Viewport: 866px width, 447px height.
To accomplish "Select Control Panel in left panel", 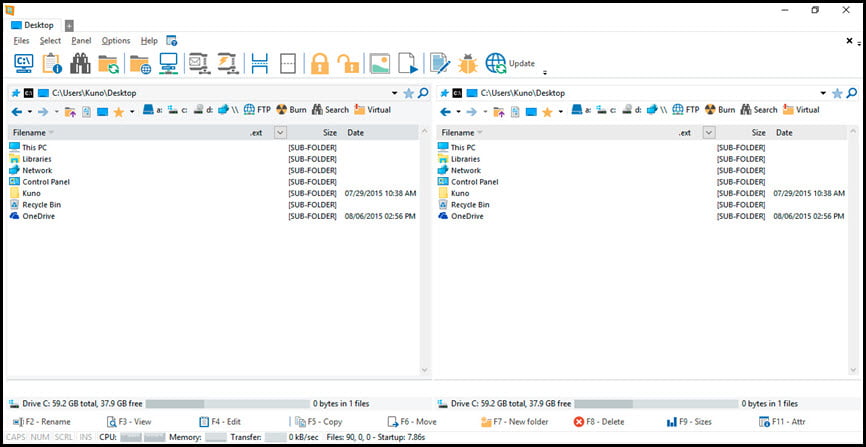I will 46,182.
